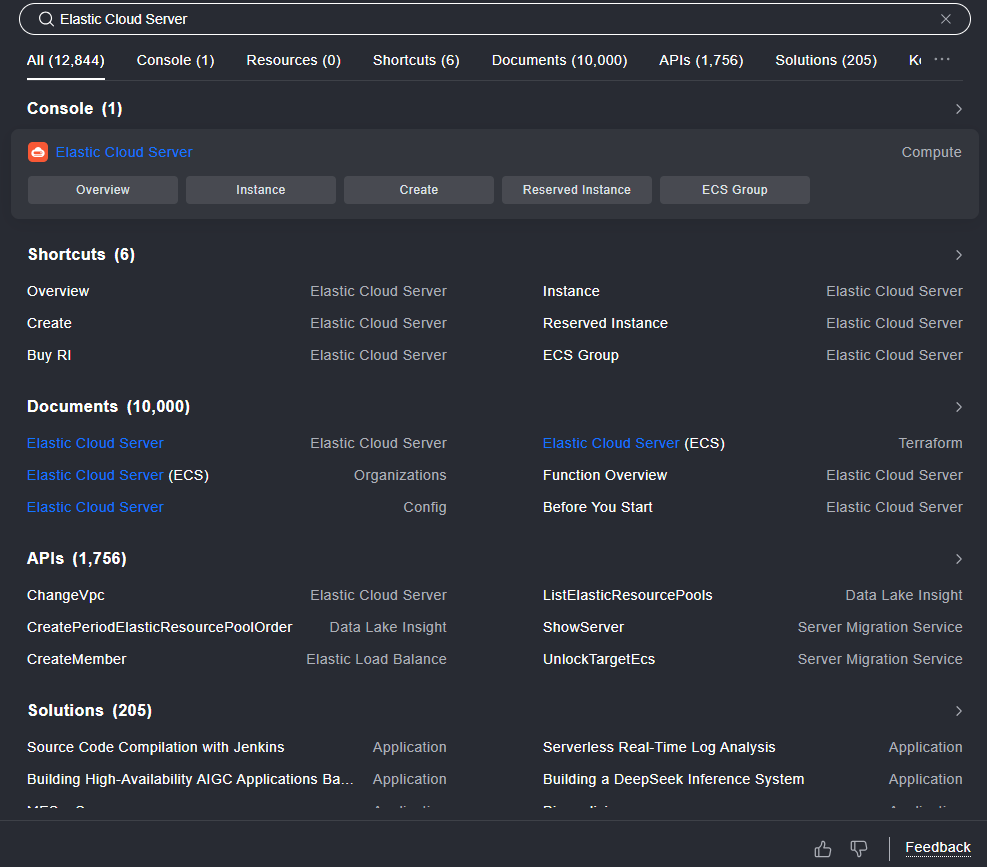Open Elastic Cloud Server (ECS) Organizations document
This screenshot has width=987, height=867.
tap(237, 475)
